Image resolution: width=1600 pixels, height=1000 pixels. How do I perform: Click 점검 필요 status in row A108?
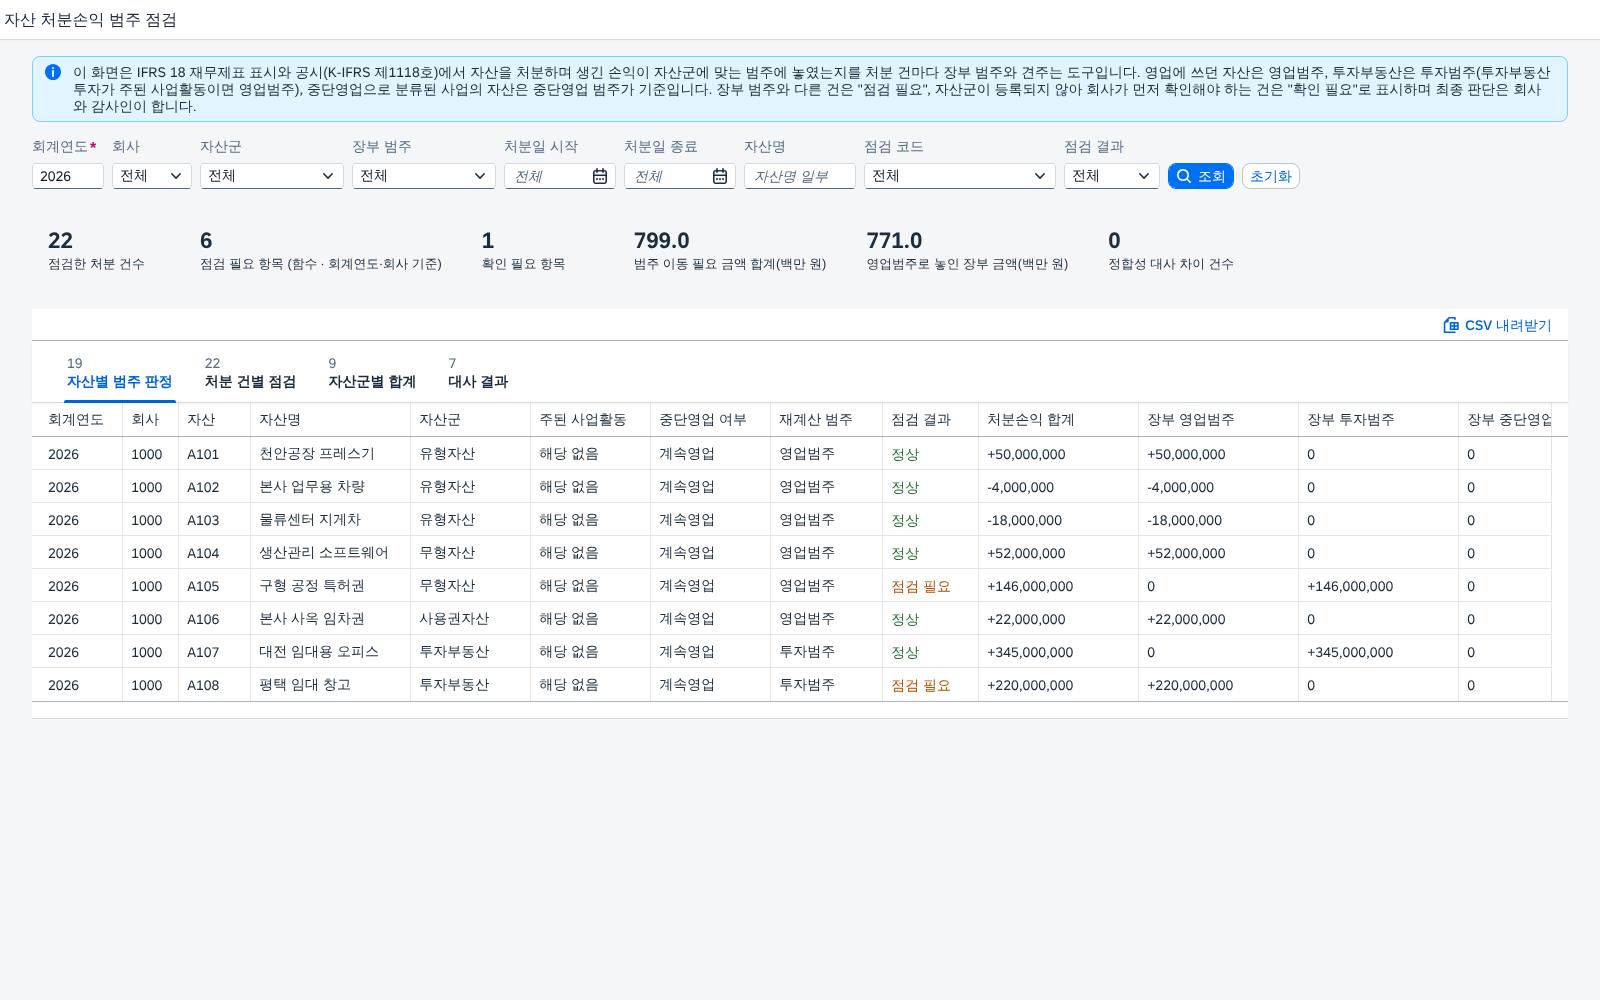click(x=920, y=686)
